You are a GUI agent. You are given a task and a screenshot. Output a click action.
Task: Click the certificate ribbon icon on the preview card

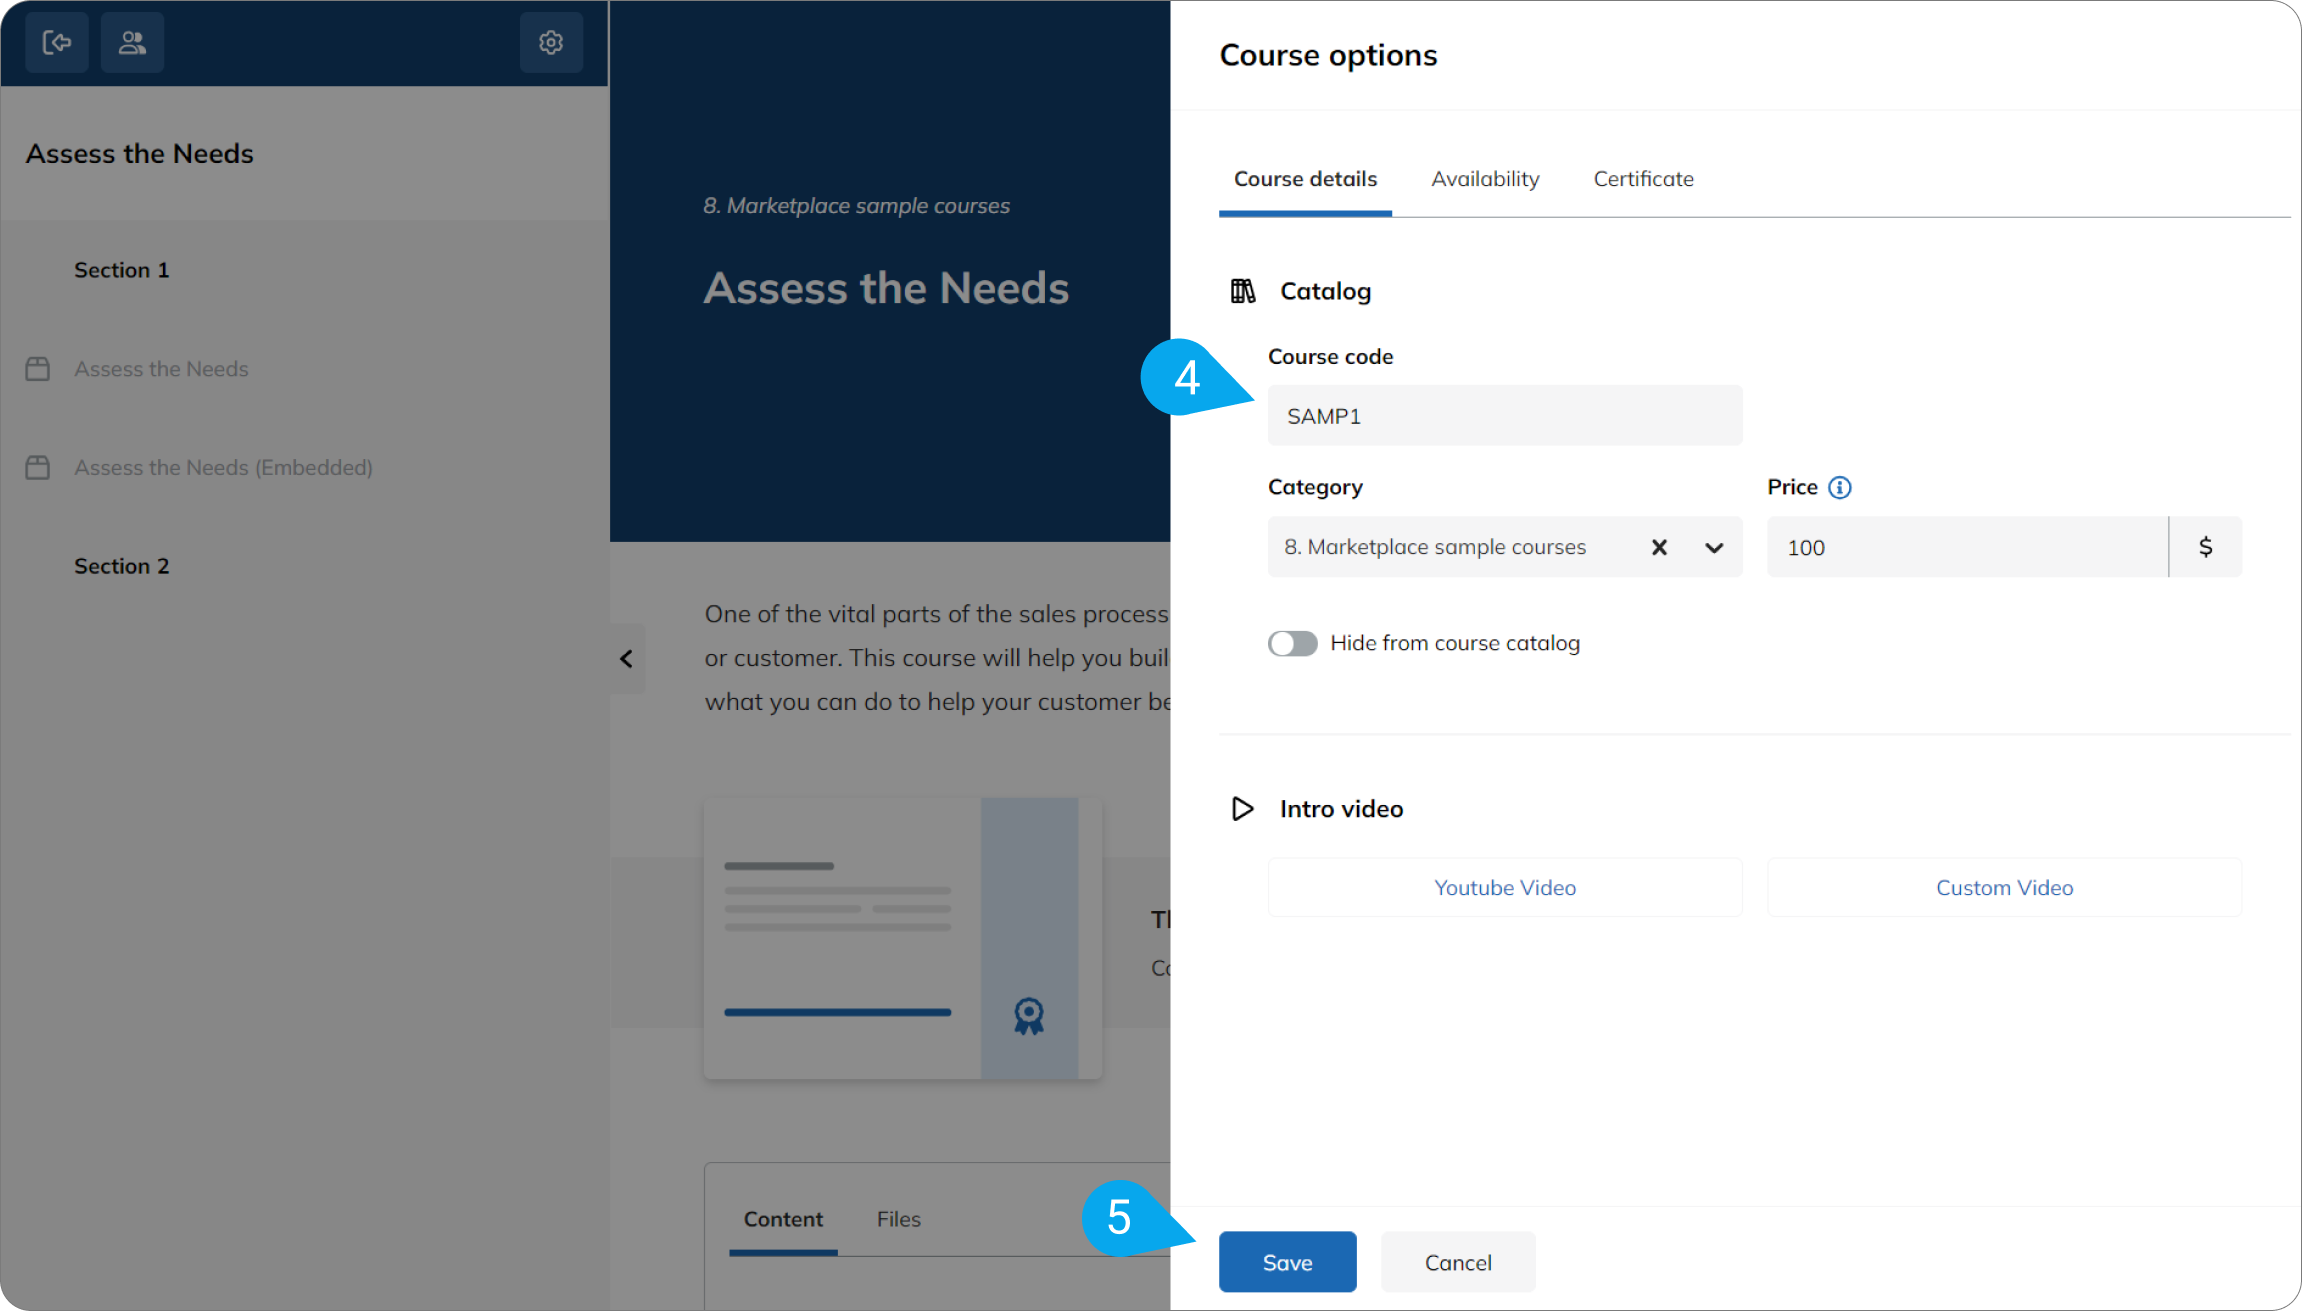(x=1027, y=1016)
